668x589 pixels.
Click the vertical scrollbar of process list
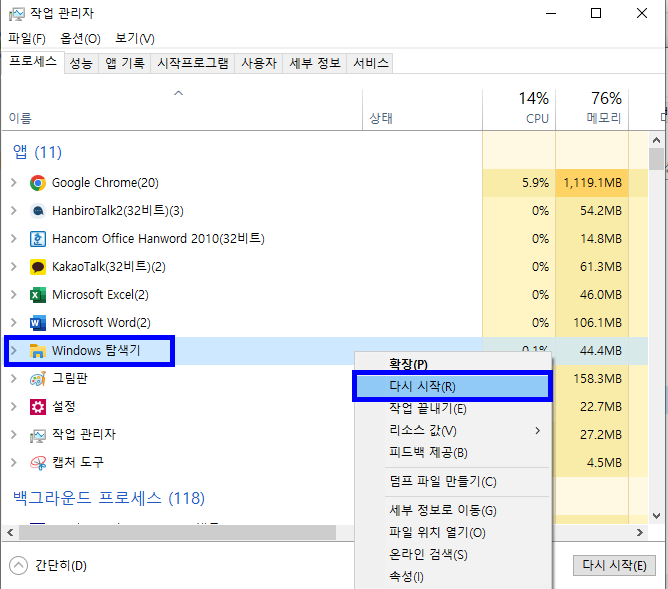pos(656,300)
